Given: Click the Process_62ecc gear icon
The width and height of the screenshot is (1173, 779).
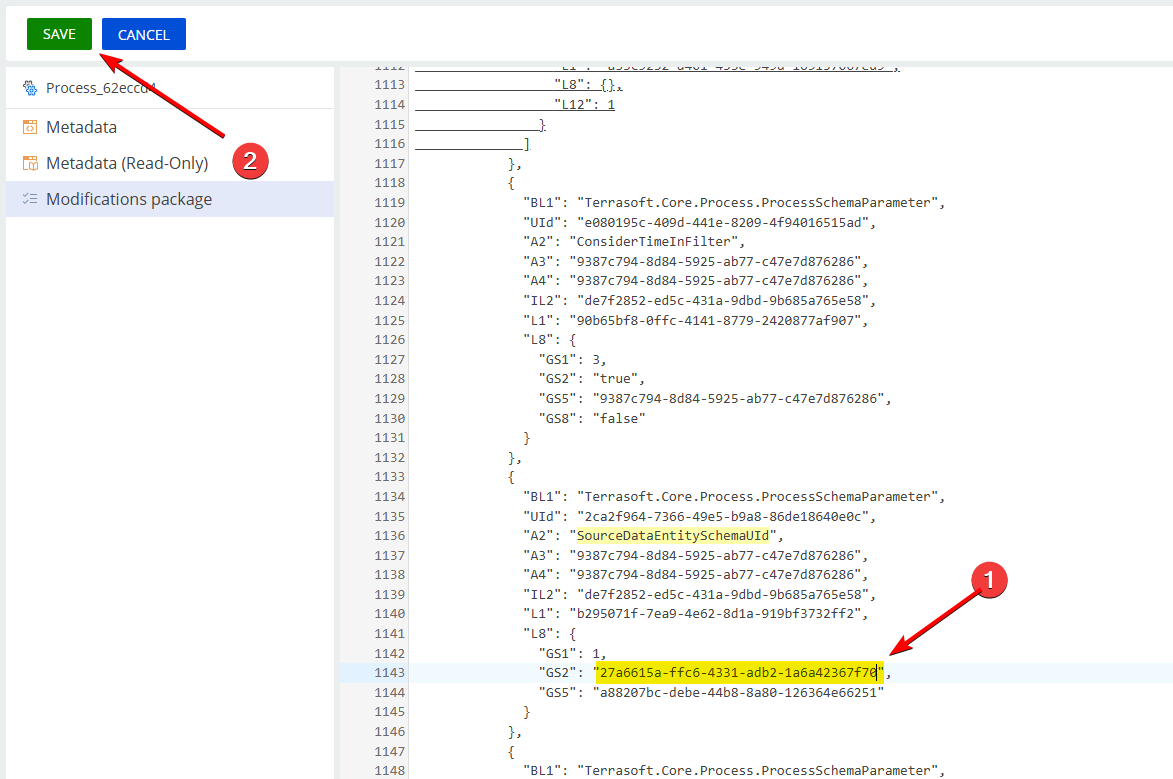Looking at the screenshot, I should pyautogui.click(x=30, y=88).
